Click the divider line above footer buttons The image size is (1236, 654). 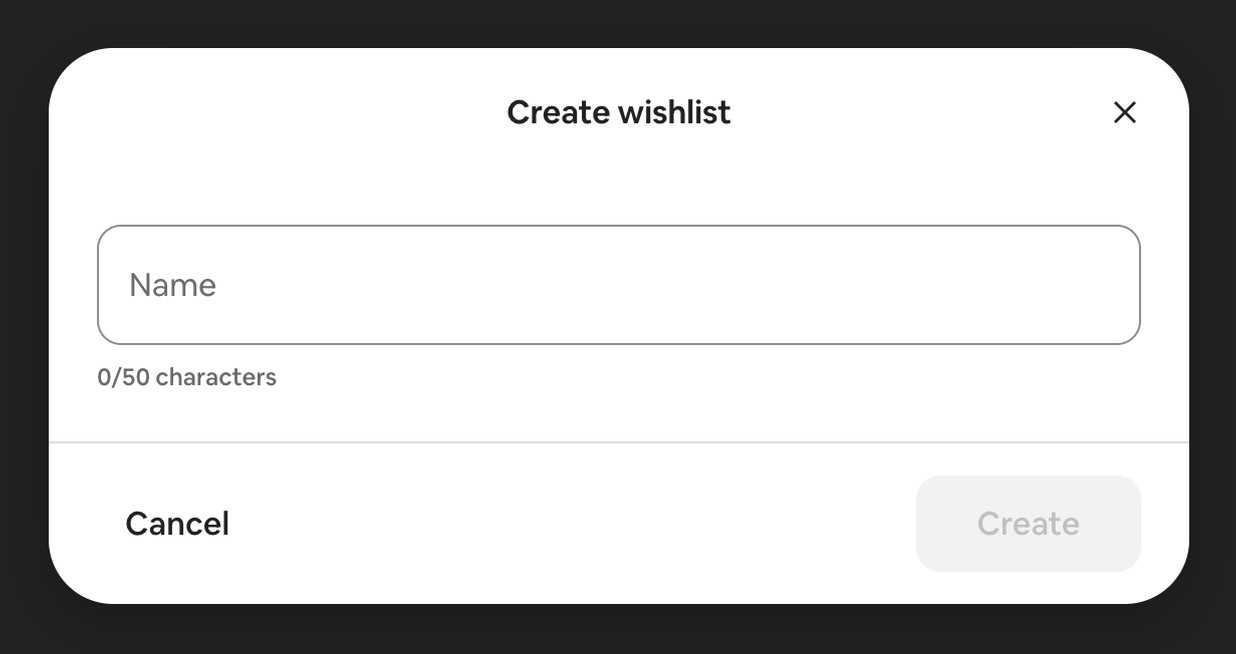618,442
